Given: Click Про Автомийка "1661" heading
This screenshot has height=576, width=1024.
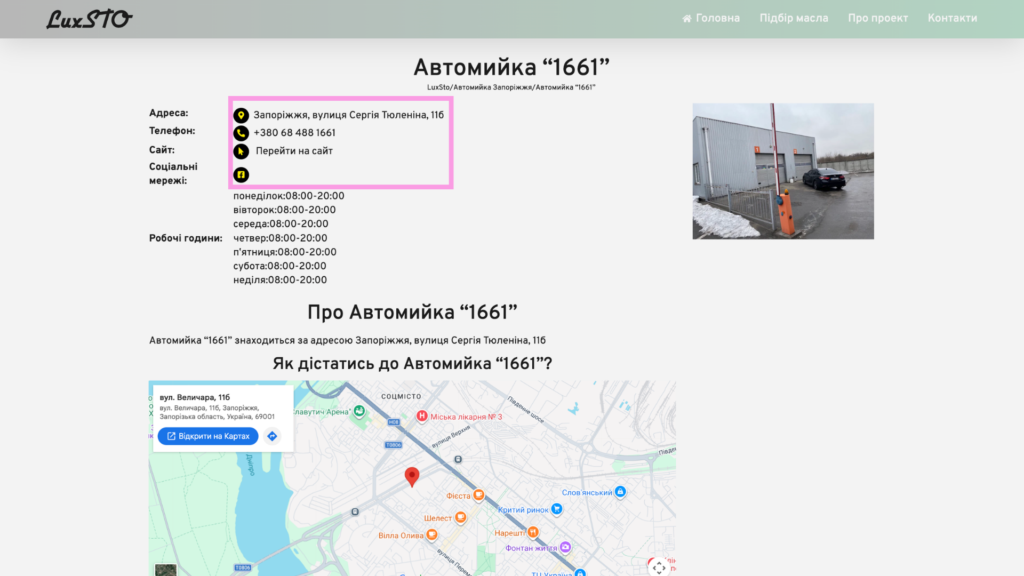Looking at the screenshot, I should pos(412,312).
